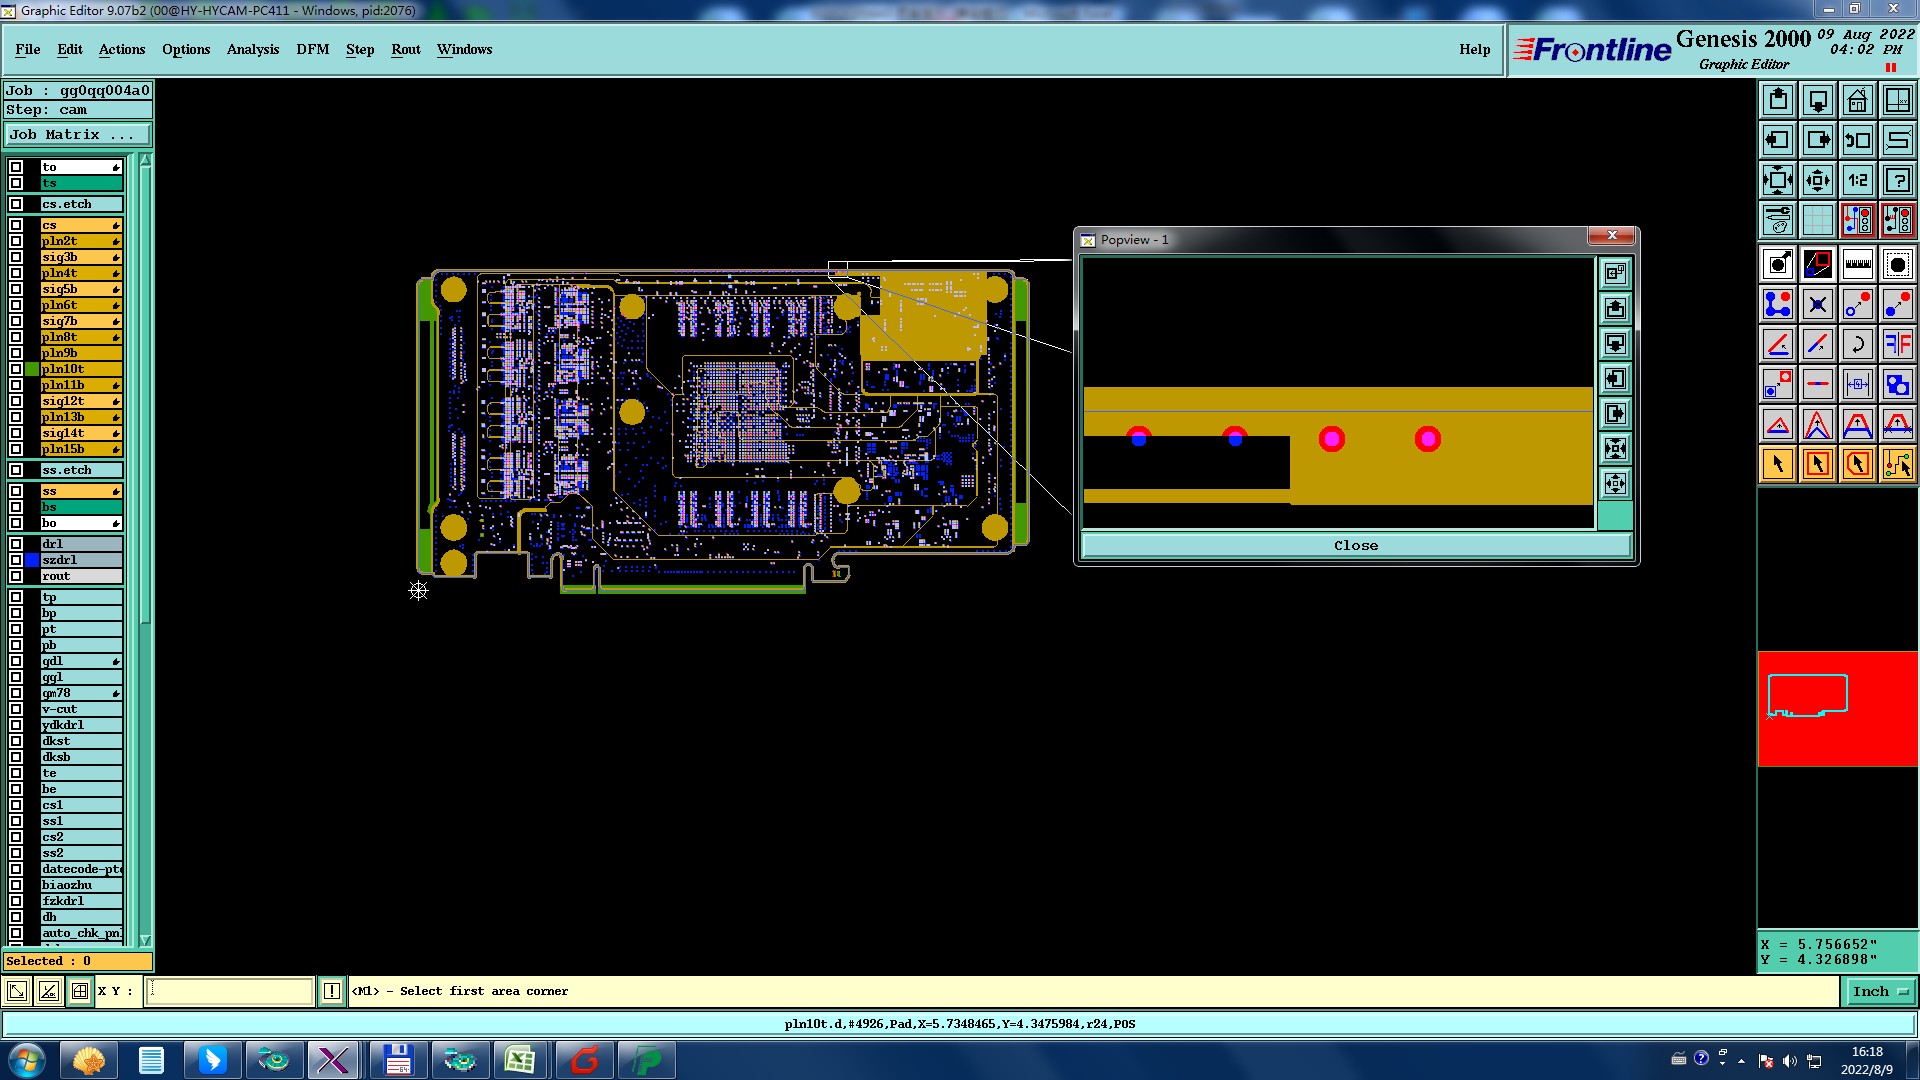Viewport: 1920px width, 1080px height.
Task: Select the measure ruler tool
Action: [x=1857, y=264]
